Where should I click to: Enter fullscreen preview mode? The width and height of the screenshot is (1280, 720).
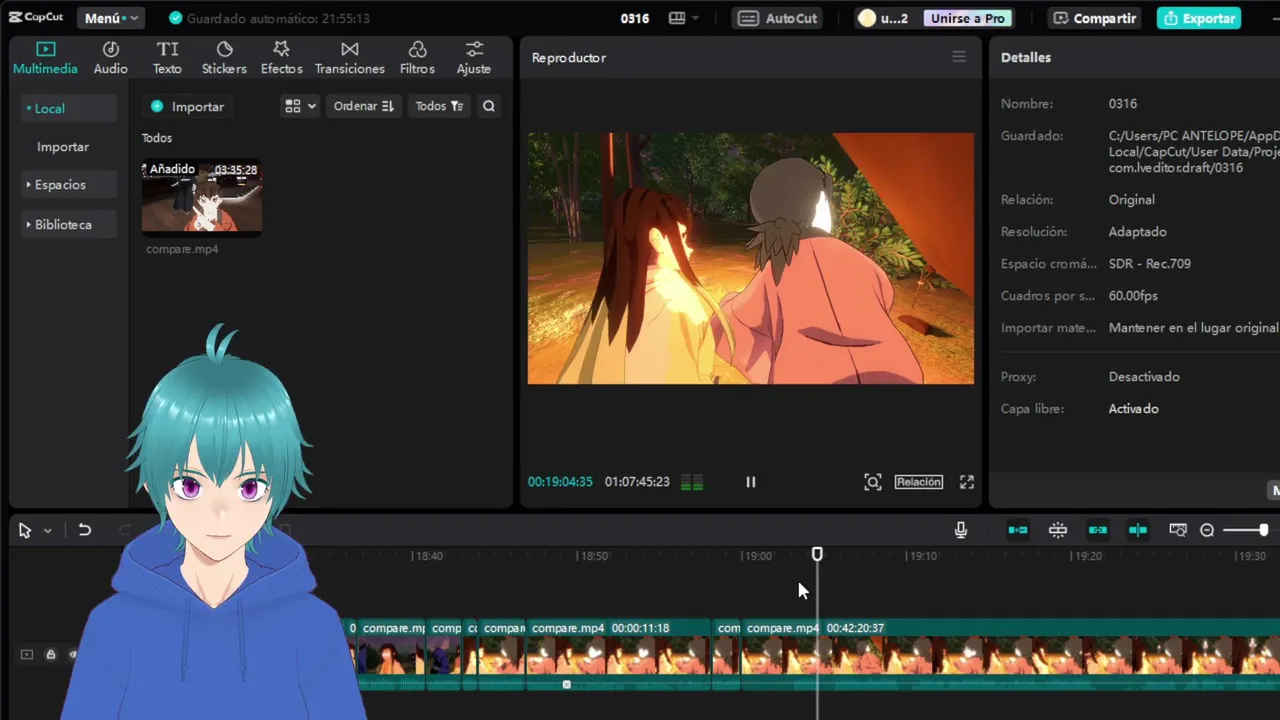coord(967,482)
